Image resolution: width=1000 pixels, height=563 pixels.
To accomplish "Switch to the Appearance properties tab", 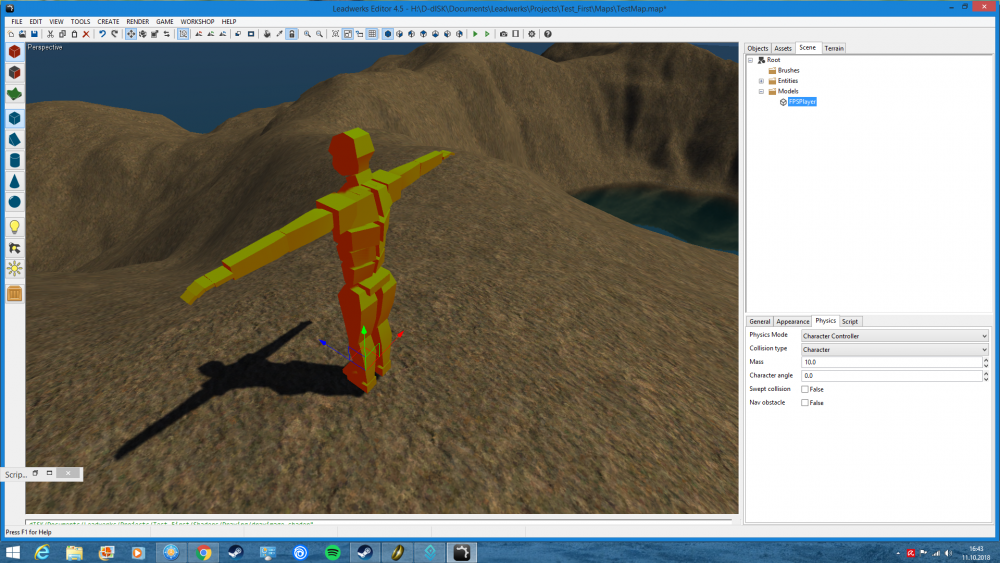I will pyautogui.click(x=793, y=321).
